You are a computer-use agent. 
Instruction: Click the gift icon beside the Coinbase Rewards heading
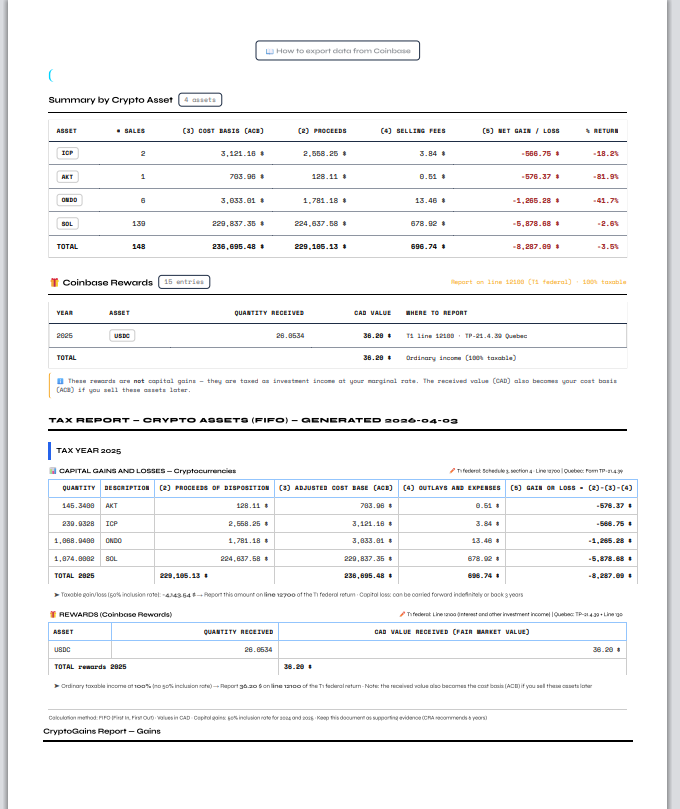click(54, 282)
